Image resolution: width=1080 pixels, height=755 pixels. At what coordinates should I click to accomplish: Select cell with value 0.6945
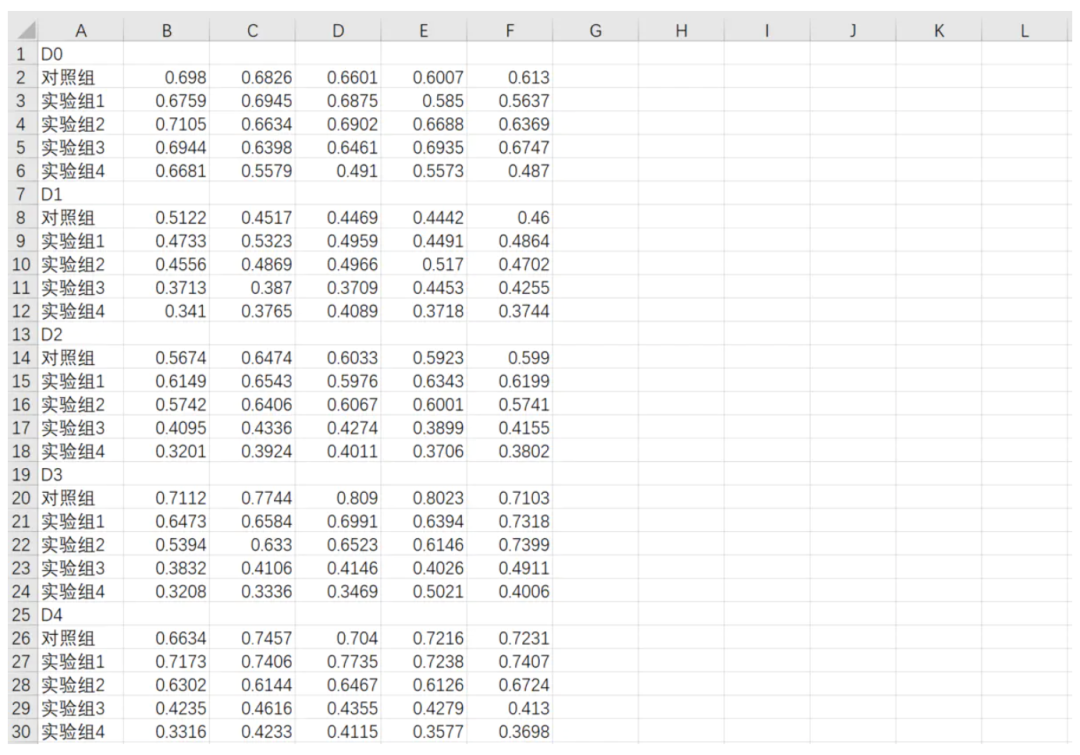point(252,101)
